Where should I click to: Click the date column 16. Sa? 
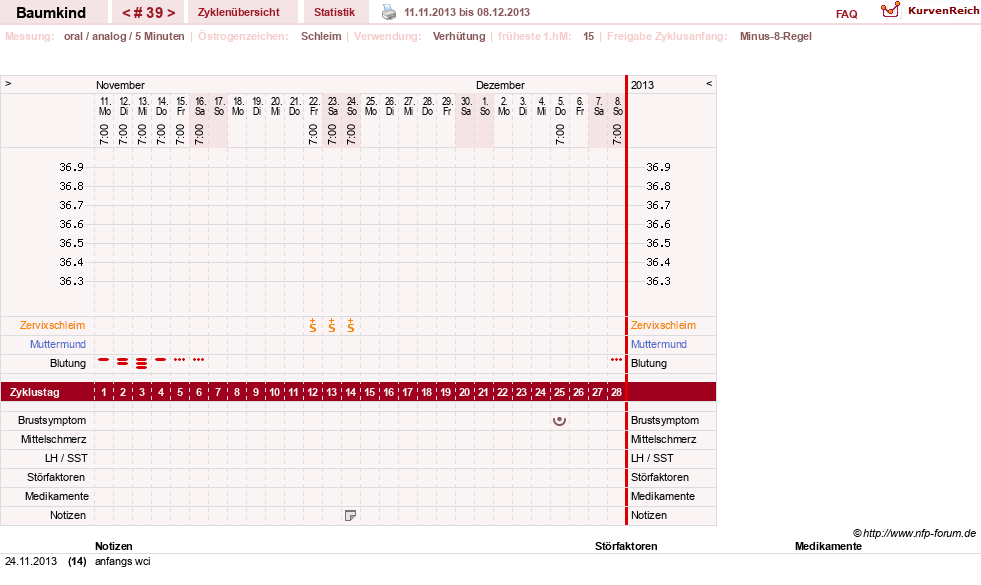click(200, 106)
